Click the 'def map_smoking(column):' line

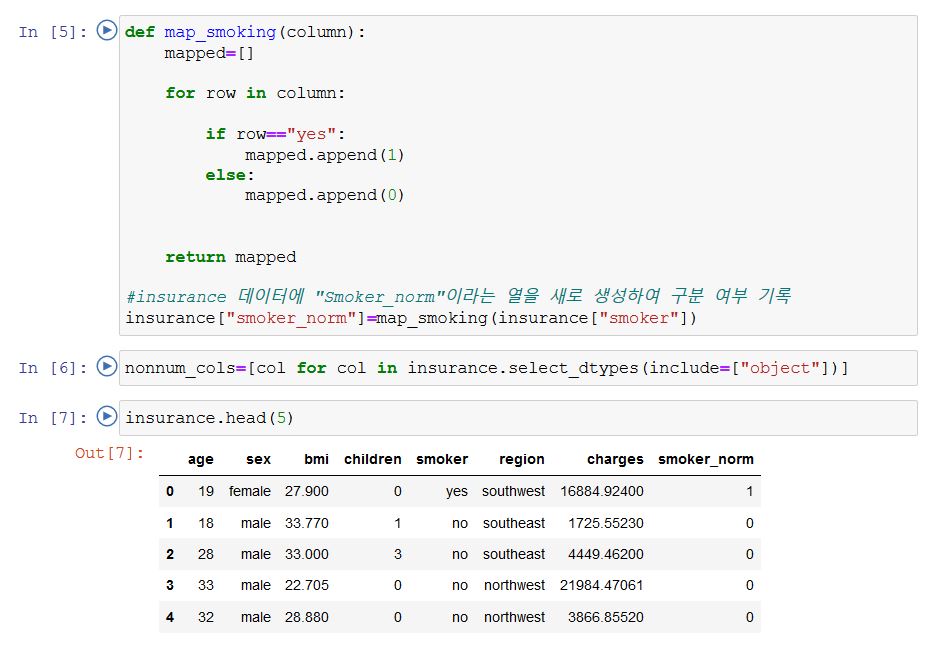(x=245, y=32)
